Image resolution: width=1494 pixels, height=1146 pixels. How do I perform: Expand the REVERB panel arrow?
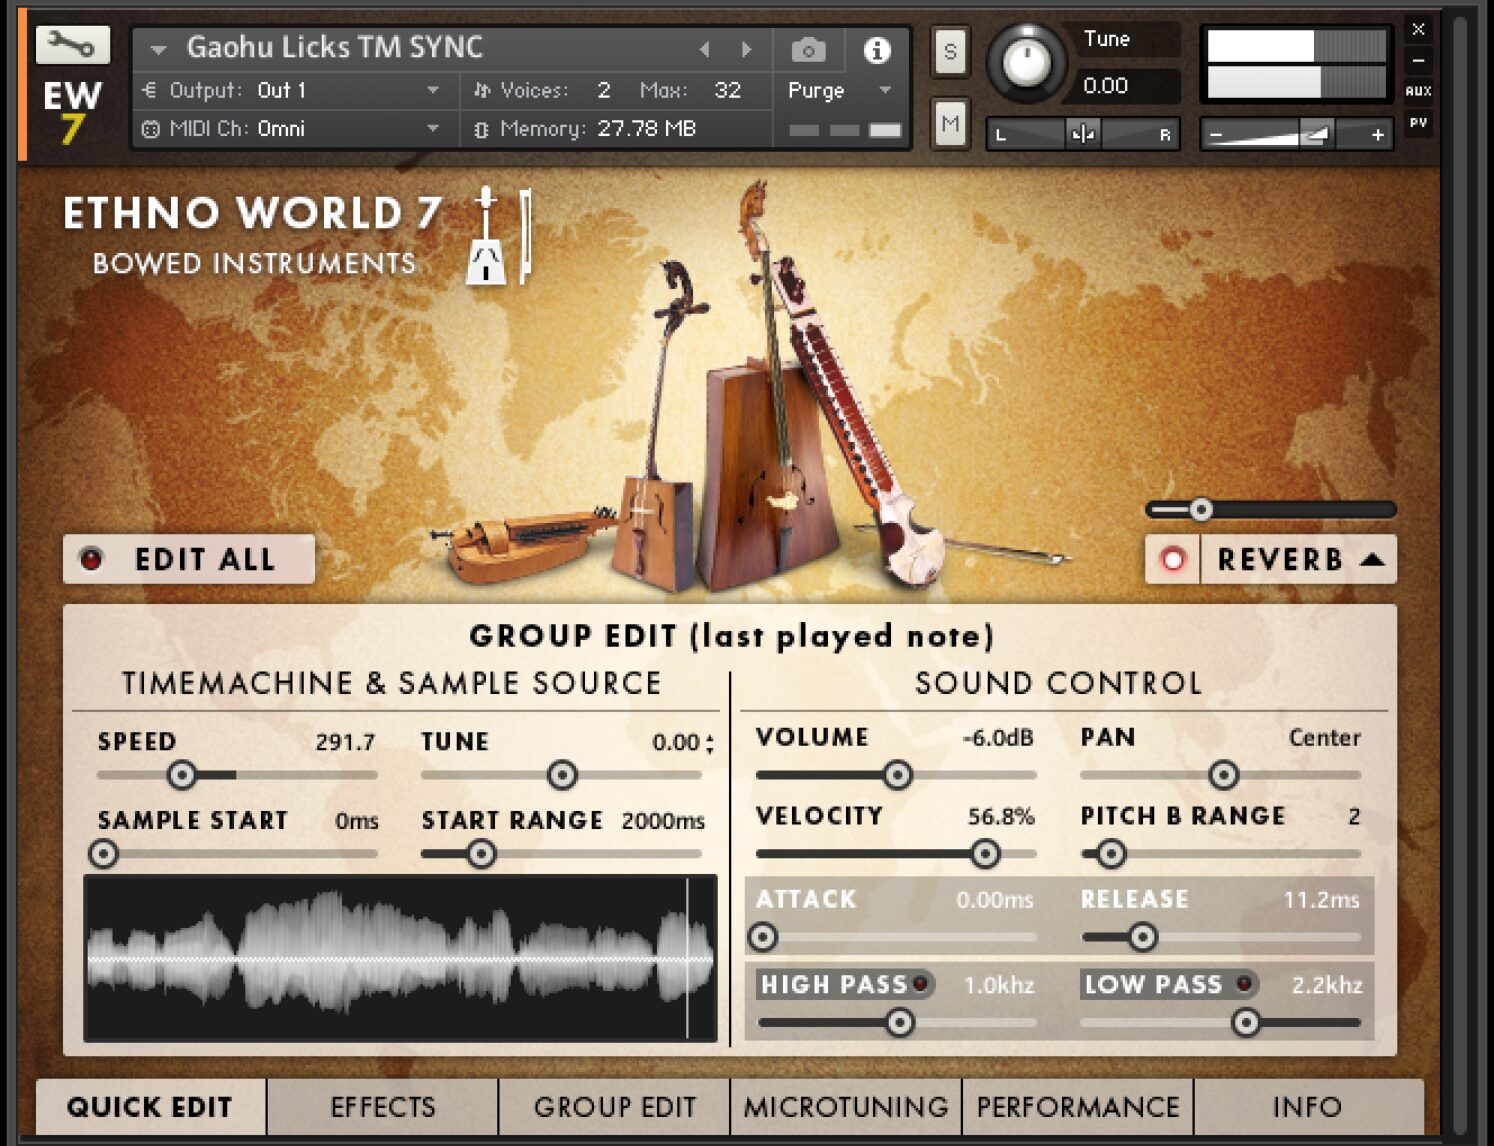(x=1374, y=559)
